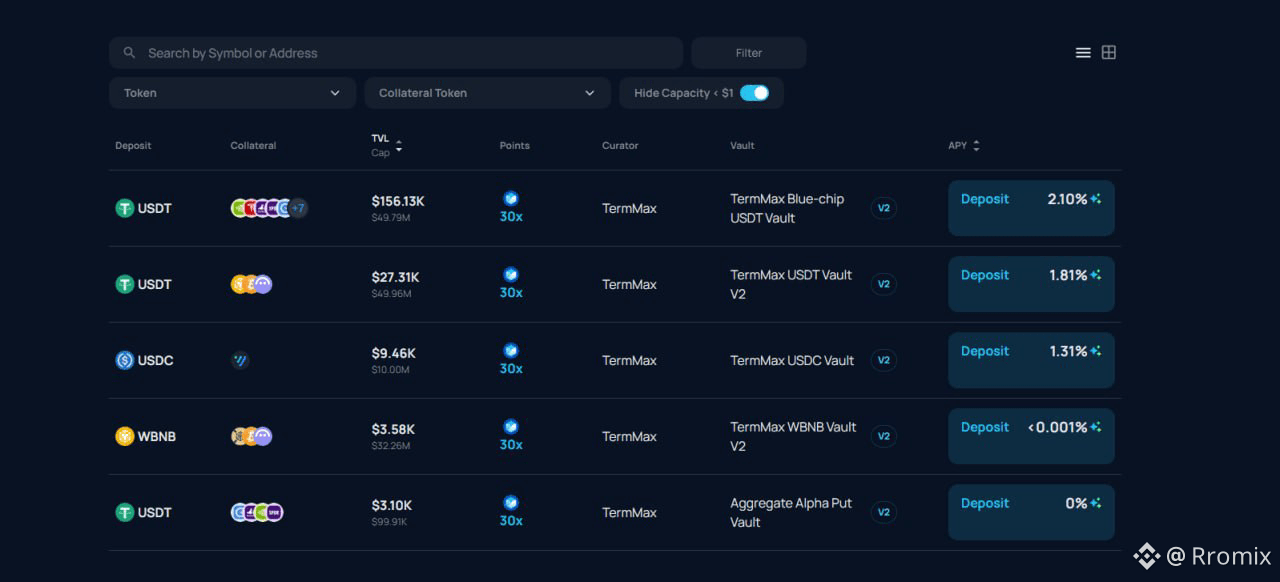This screenshot has height=582, width=1280.
Task: Click sparkle icon beside 1.31% APY
Action: pyautogui.click(x=1096, y=351)
